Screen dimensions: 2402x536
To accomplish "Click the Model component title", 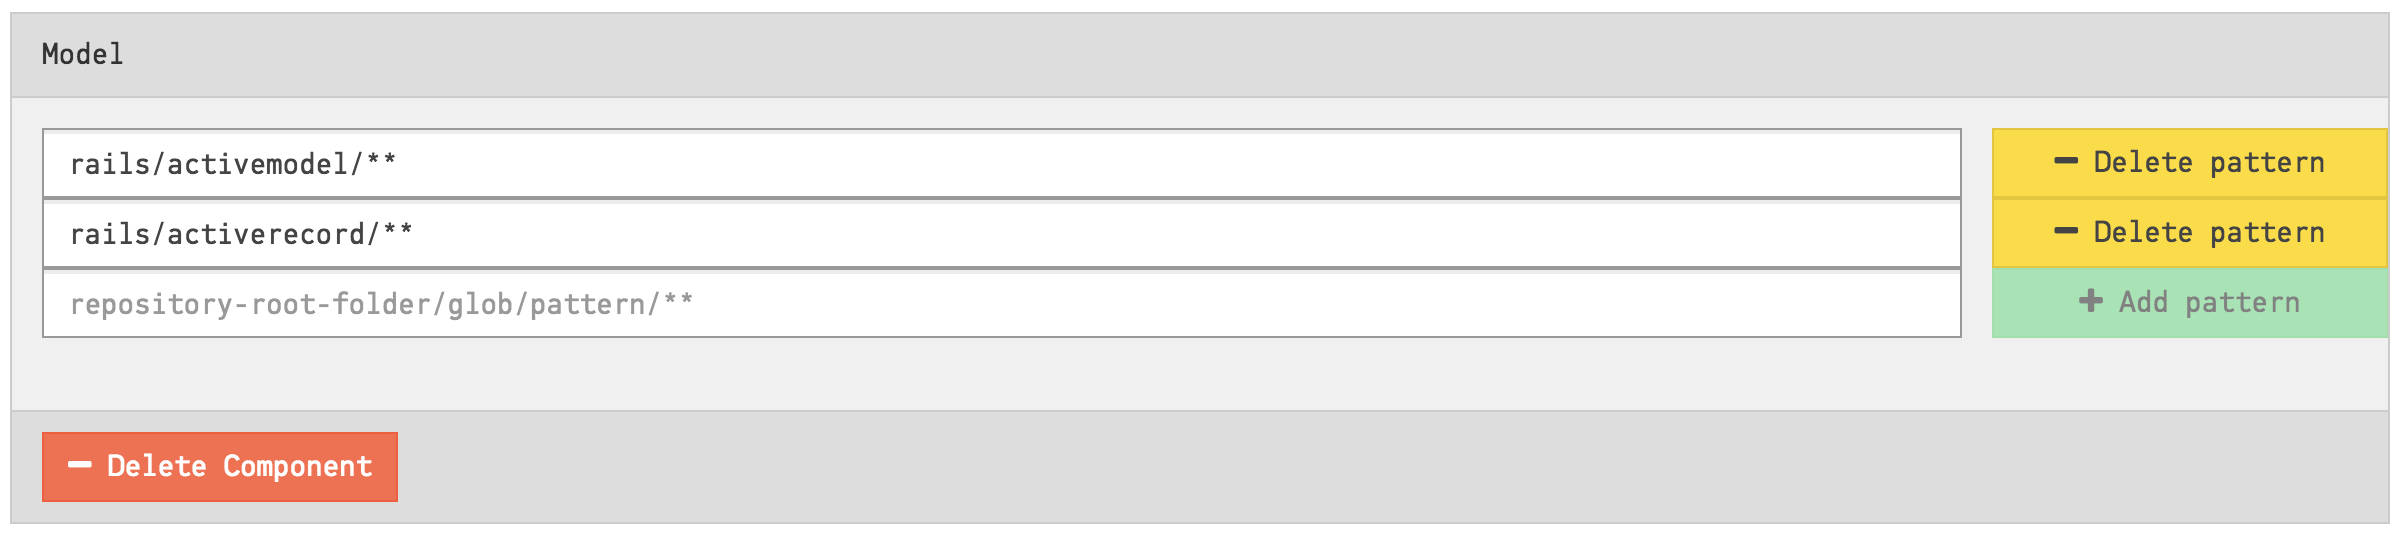I will [x=83, y=55].
